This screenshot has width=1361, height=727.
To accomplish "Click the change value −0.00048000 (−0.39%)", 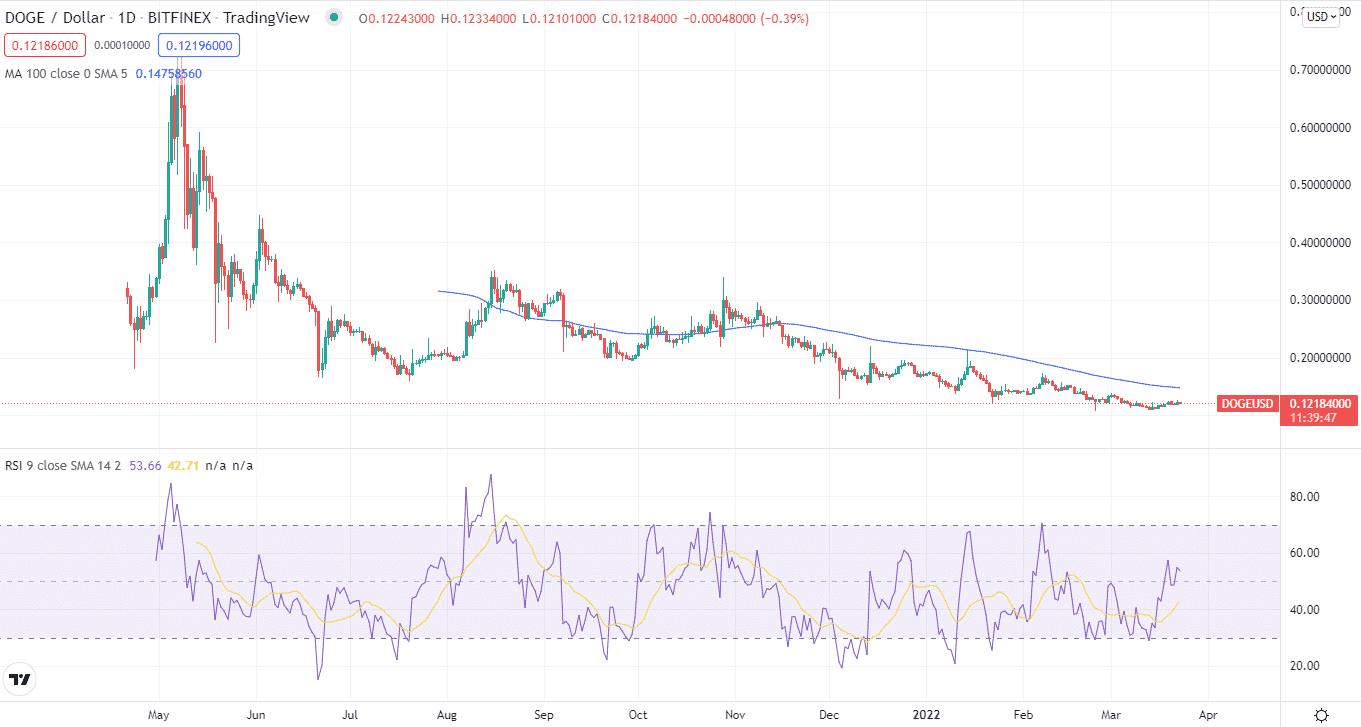I will [748, 17].
